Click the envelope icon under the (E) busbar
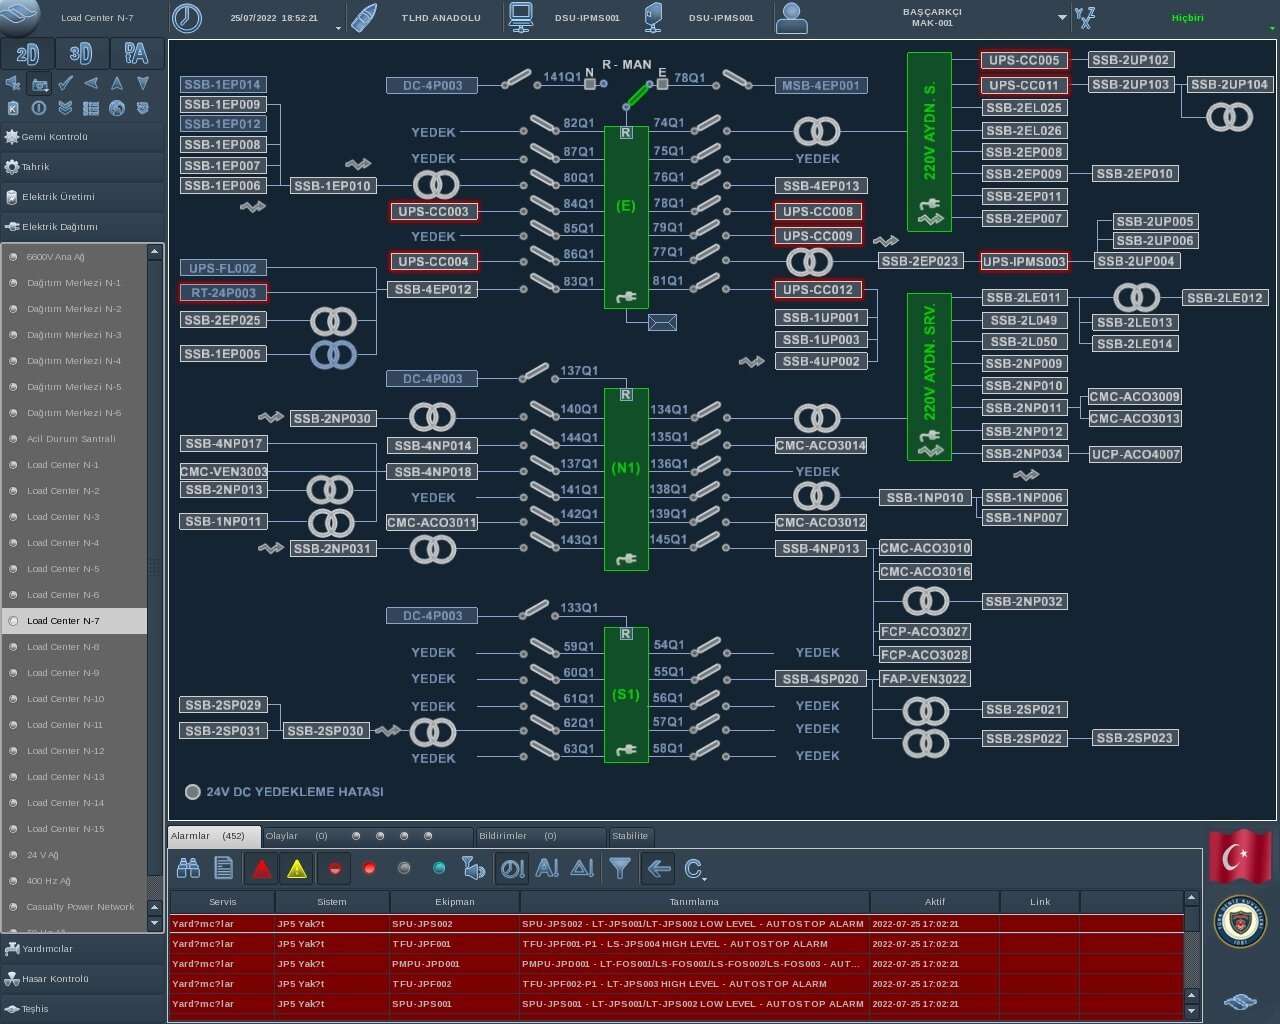 (x=662, y=322)
